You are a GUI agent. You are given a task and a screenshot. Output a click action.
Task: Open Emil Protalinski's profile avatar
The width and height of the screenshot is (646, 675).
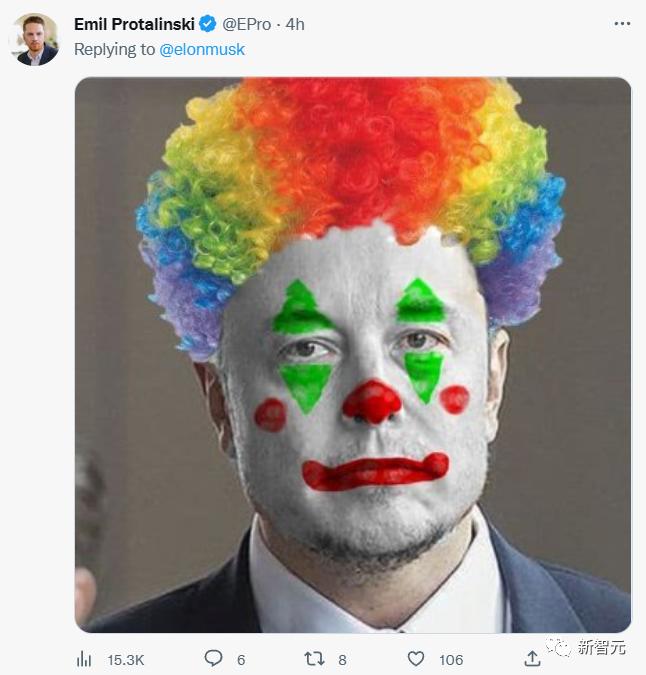pyautogui.click(x=34, y=39)
